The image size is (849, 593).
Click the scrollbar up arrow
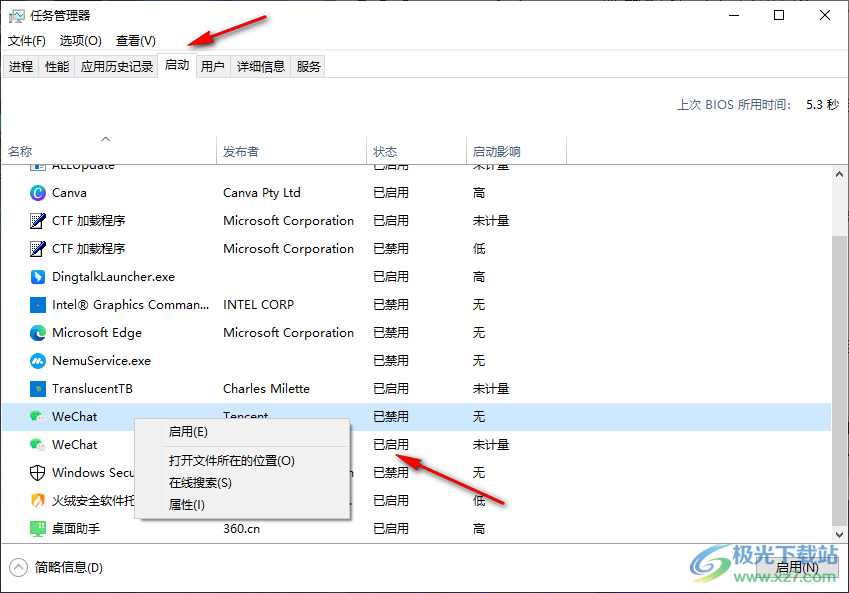(839, 174)
